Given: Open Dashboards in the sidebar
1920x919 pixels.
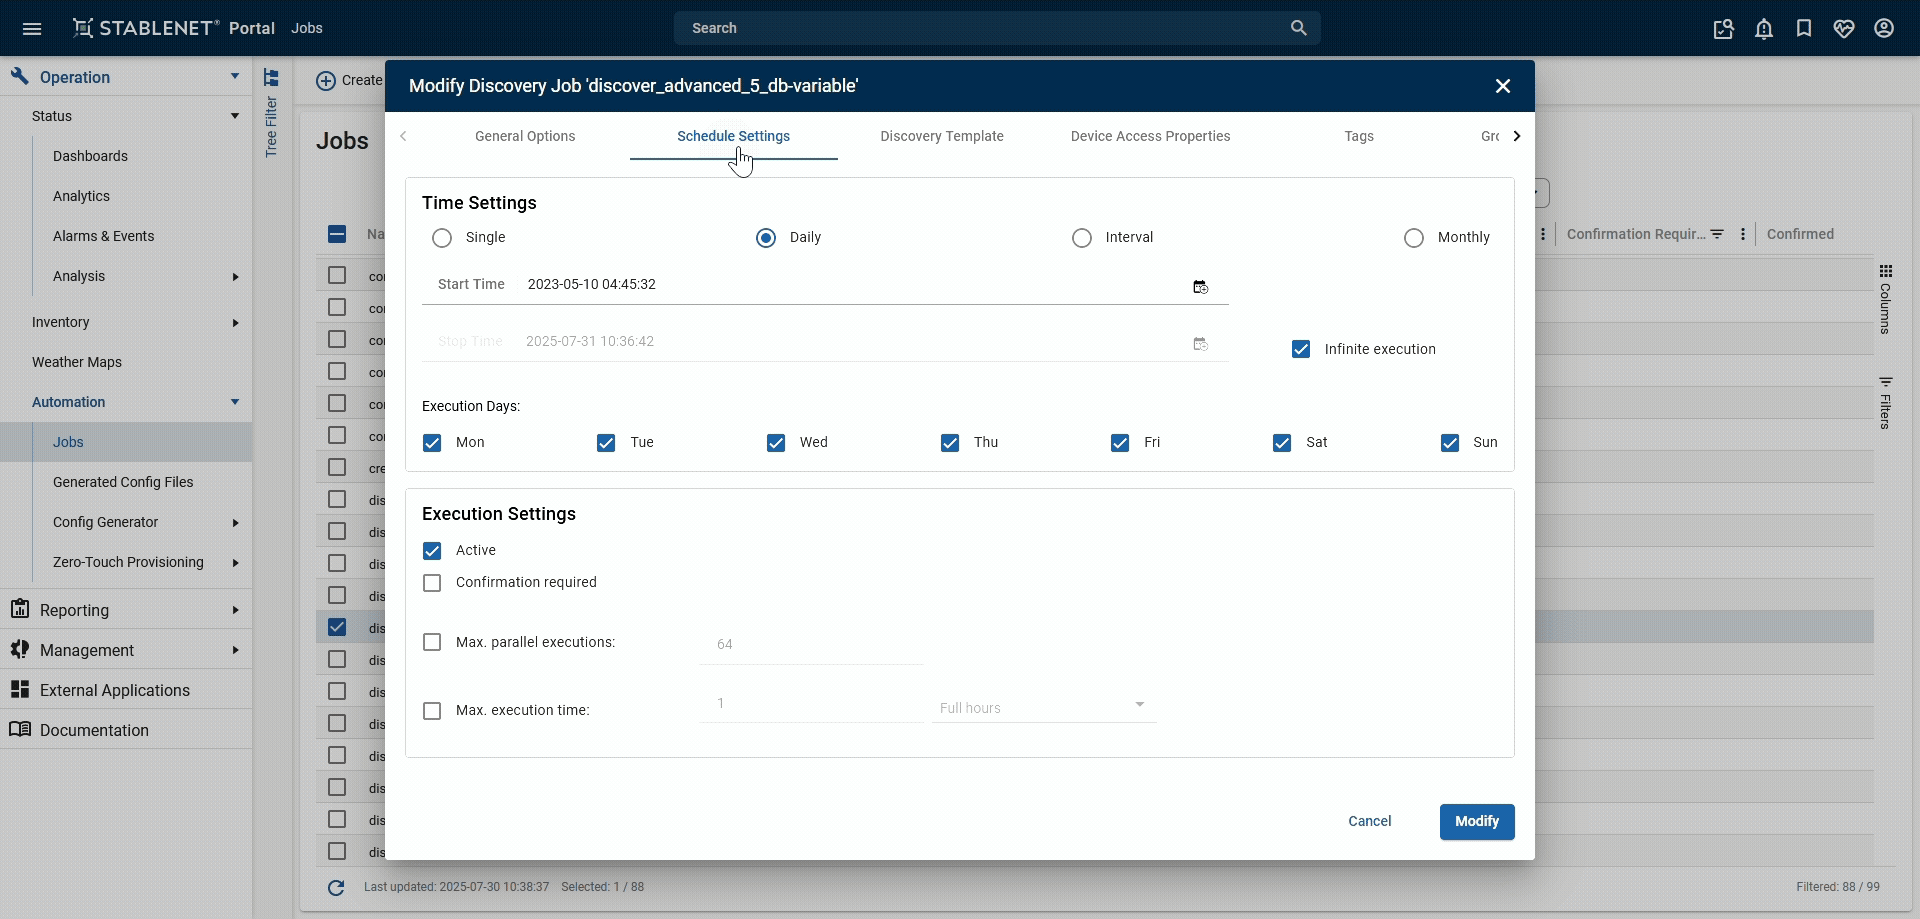Looking at the screenshot, I should pos(90,156).
